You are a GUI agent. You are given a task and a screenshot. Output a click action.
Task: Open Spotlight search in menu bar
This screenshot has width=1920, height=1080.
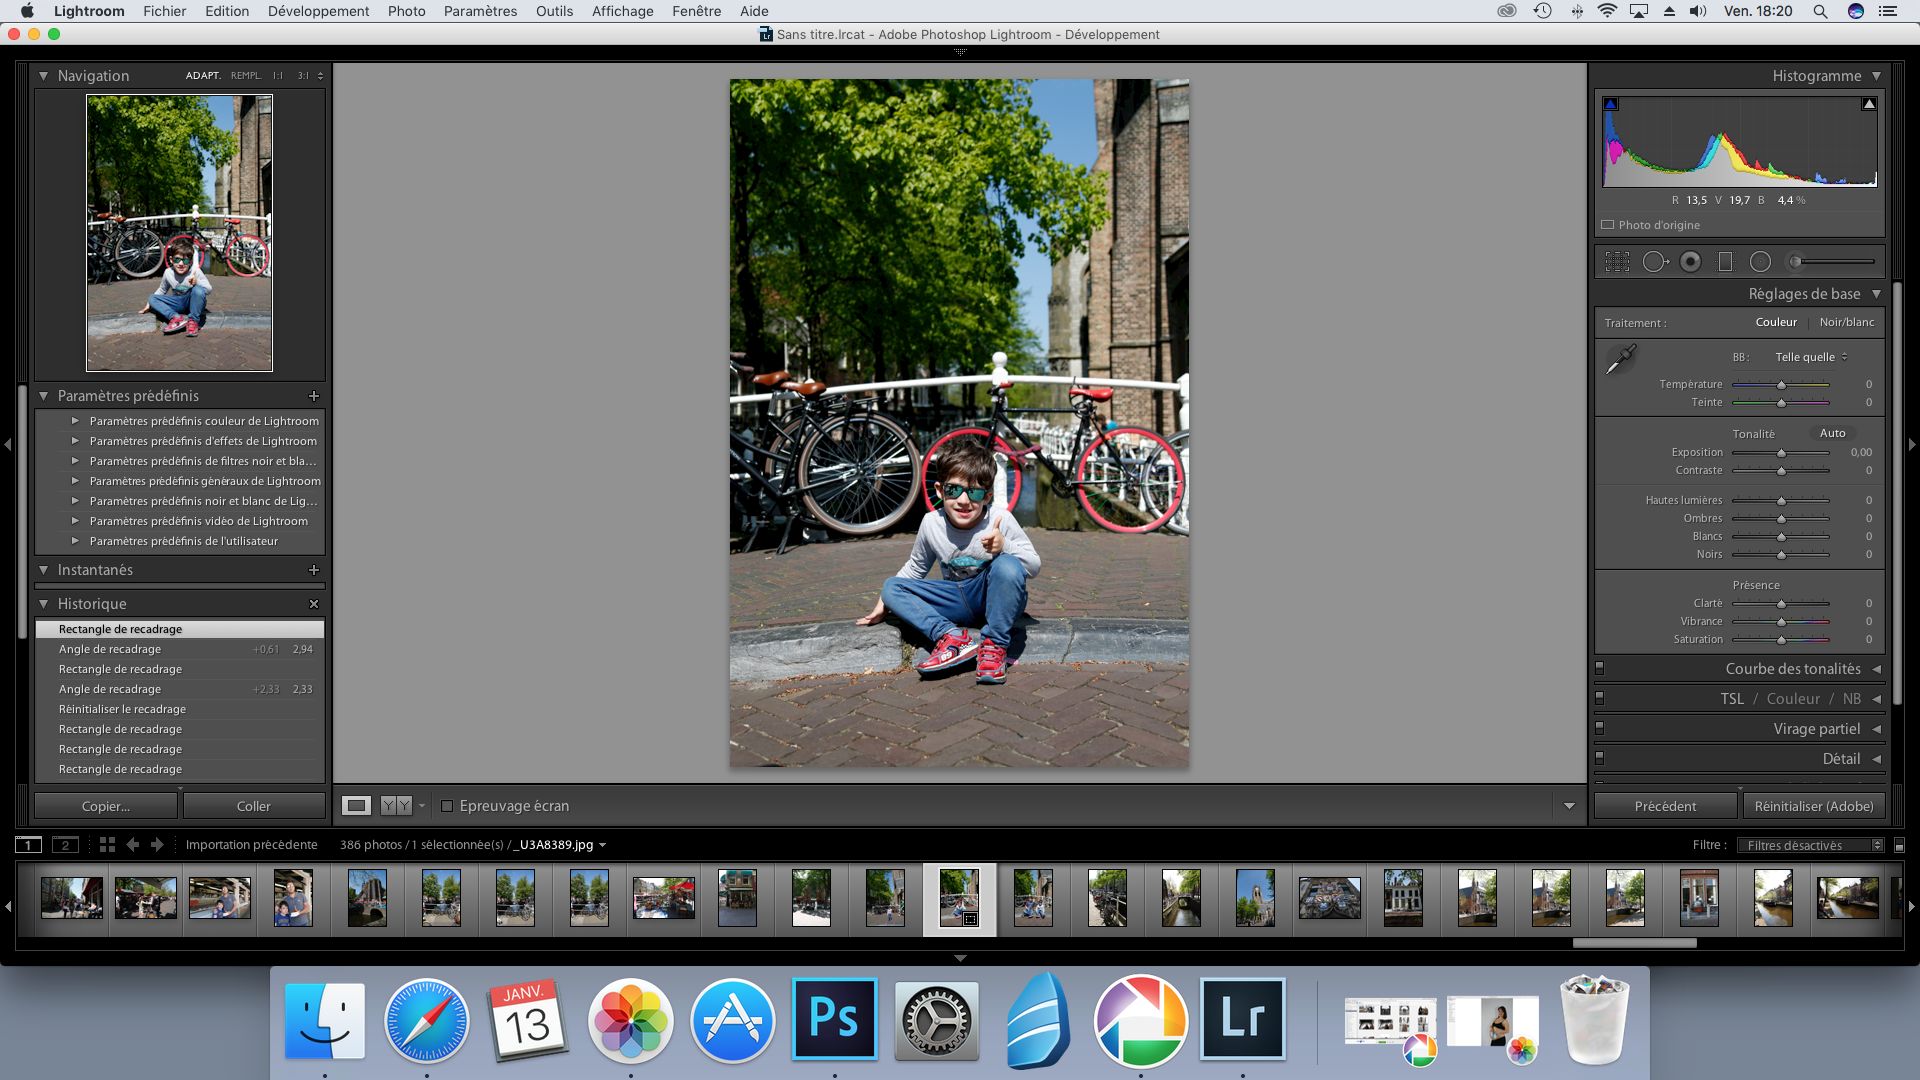[1820, 11]
